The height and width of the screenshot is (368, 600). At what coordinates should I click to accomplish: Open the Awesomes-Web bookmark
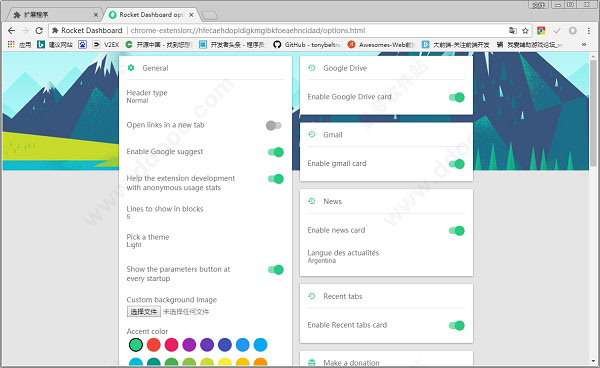(x=382, y=44)
